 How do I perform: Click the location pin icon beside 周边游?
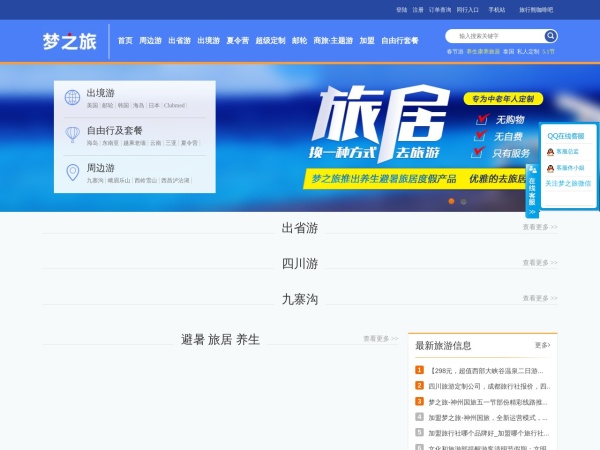(72, 172)
